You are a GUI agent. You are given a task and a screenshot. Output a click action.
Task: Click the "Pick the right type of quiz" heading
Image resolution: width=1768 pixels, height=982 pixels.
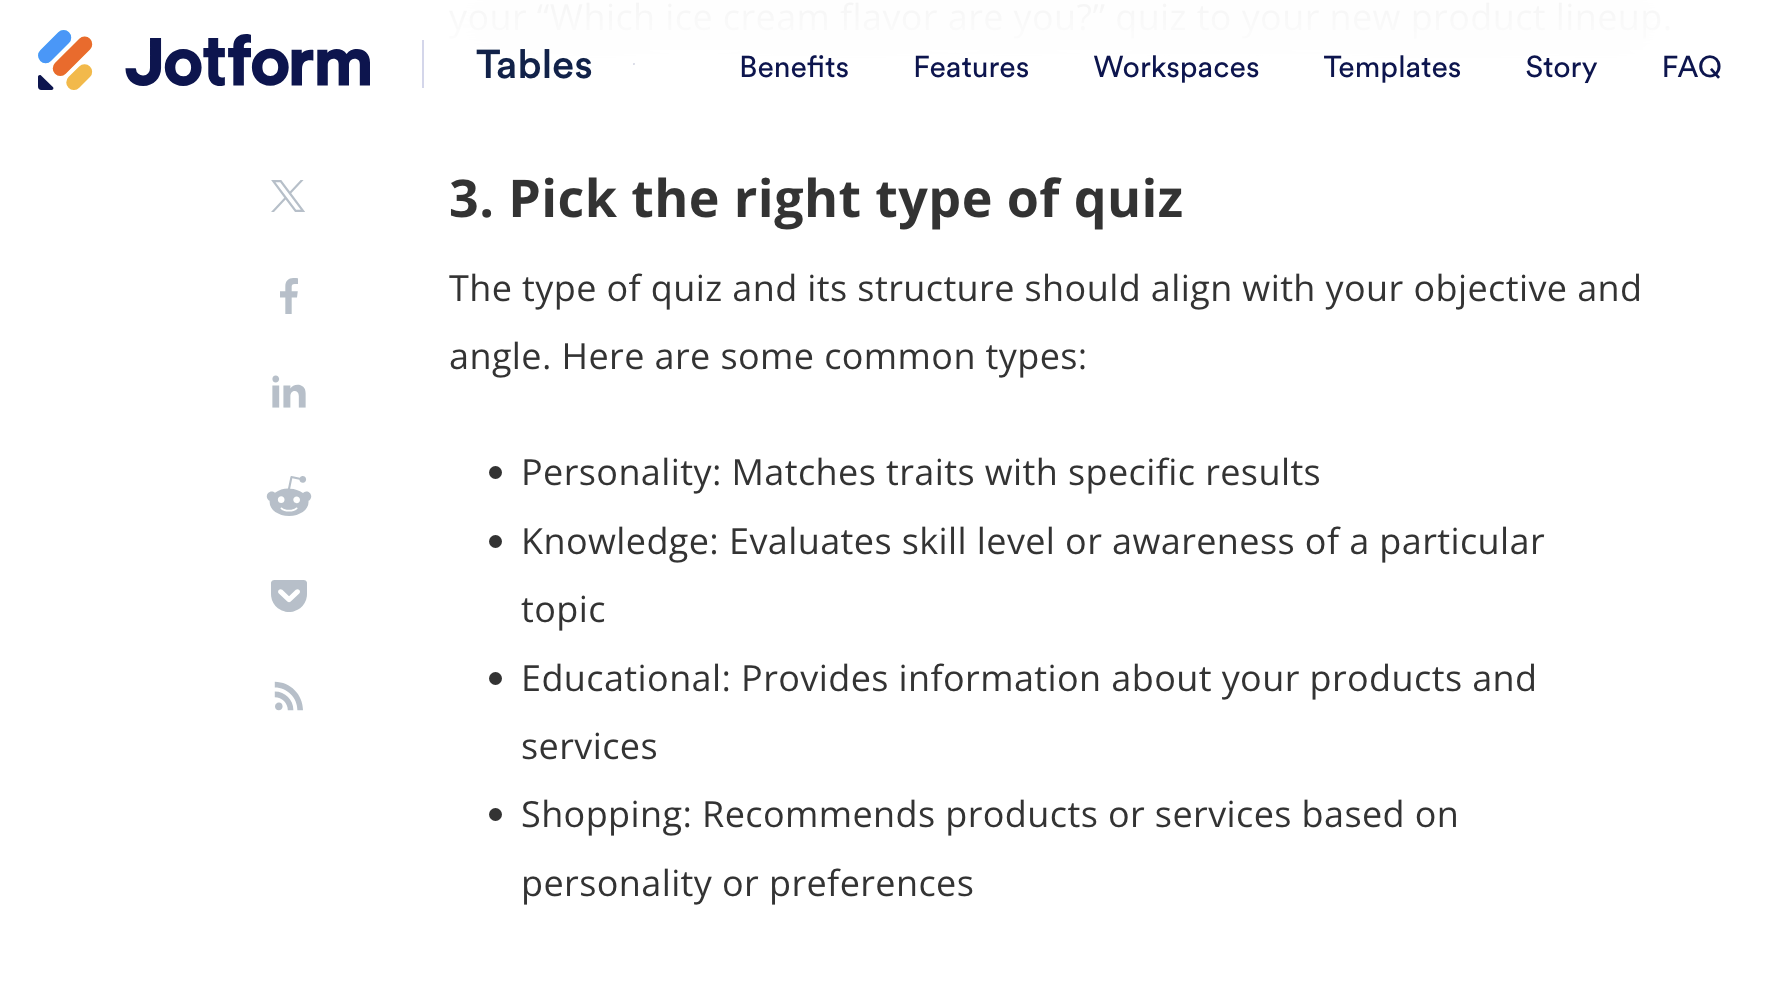click(x=816, y=199)
